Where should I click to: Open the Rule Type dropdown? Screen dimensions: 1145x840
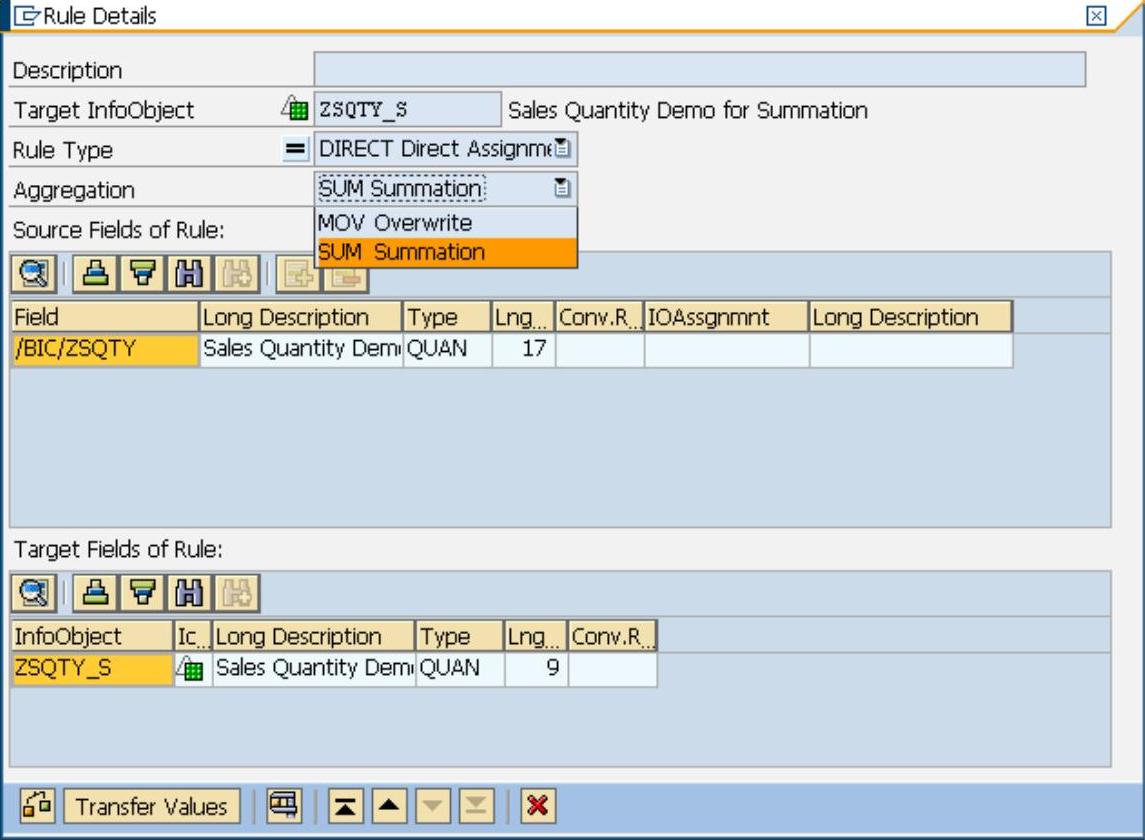point(562,150)
